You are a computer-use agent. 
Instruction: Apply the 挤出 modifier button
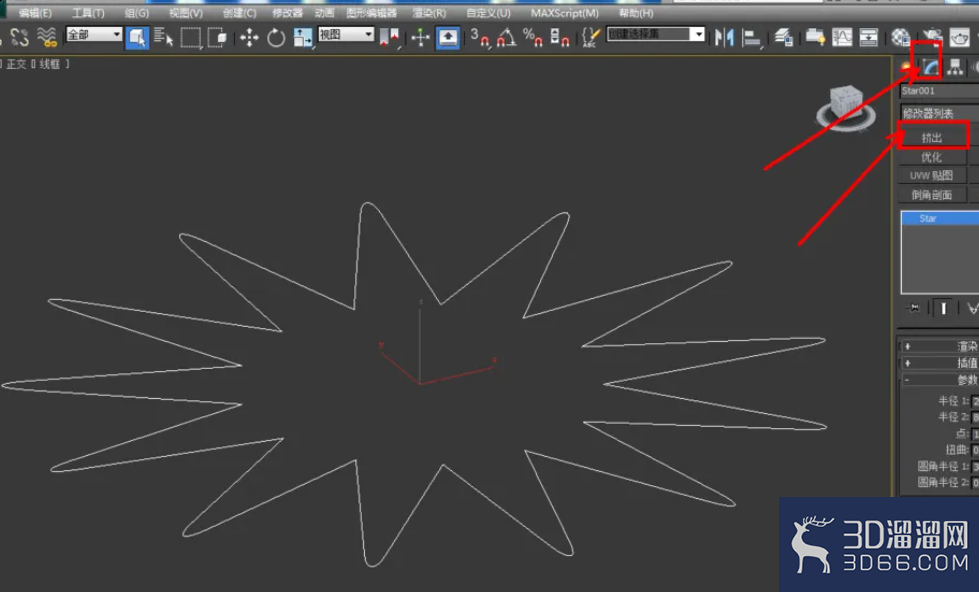(932, 137)
